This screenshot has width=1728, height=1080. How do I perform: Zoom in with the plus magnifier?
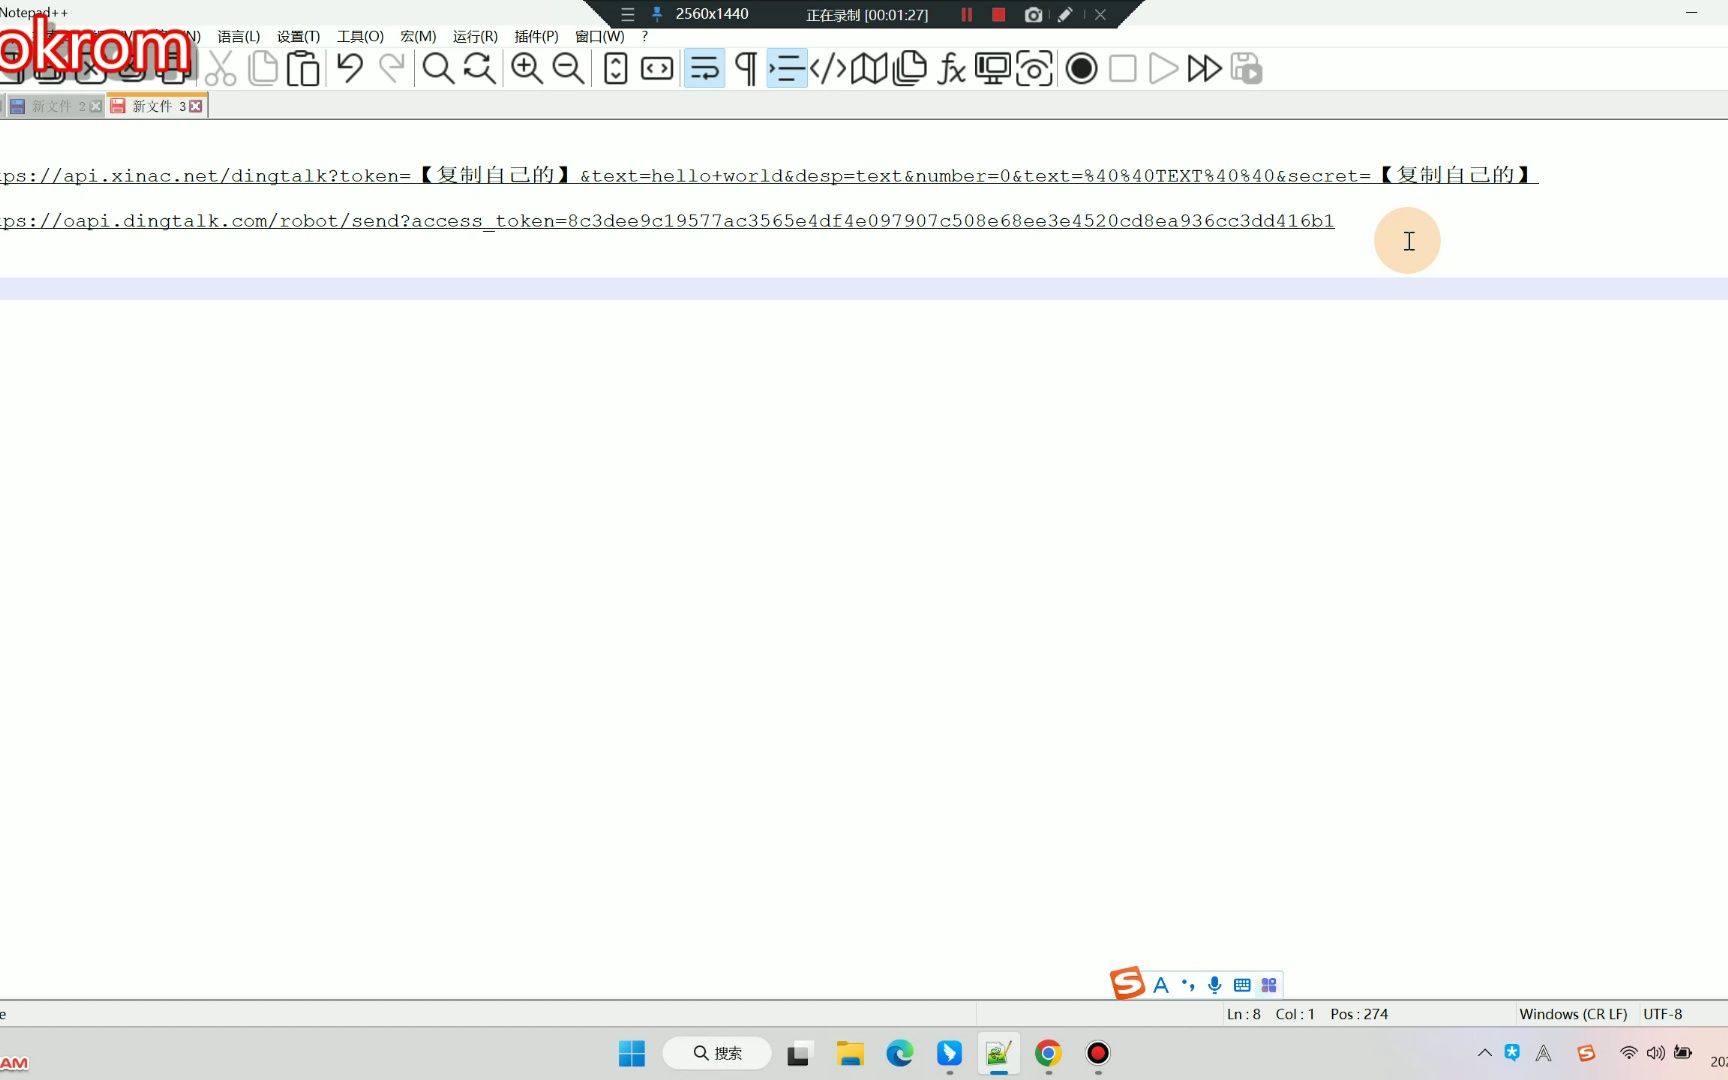(x=527, y=69)
